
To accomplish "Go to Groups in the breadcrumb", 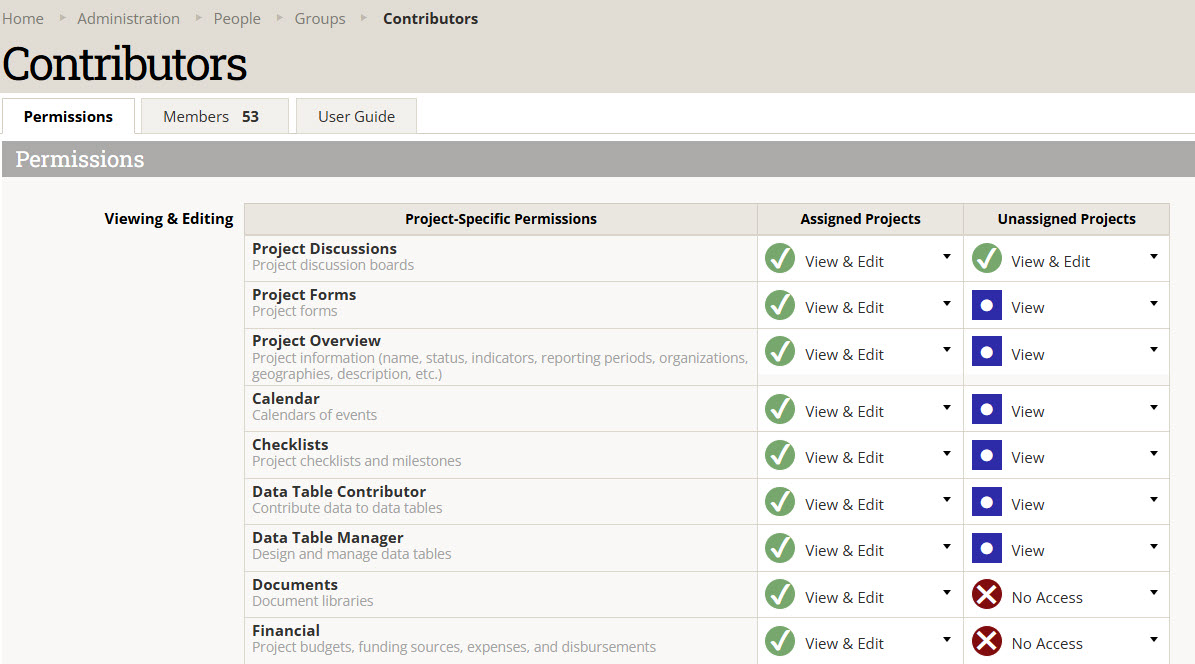I will 320,18.
